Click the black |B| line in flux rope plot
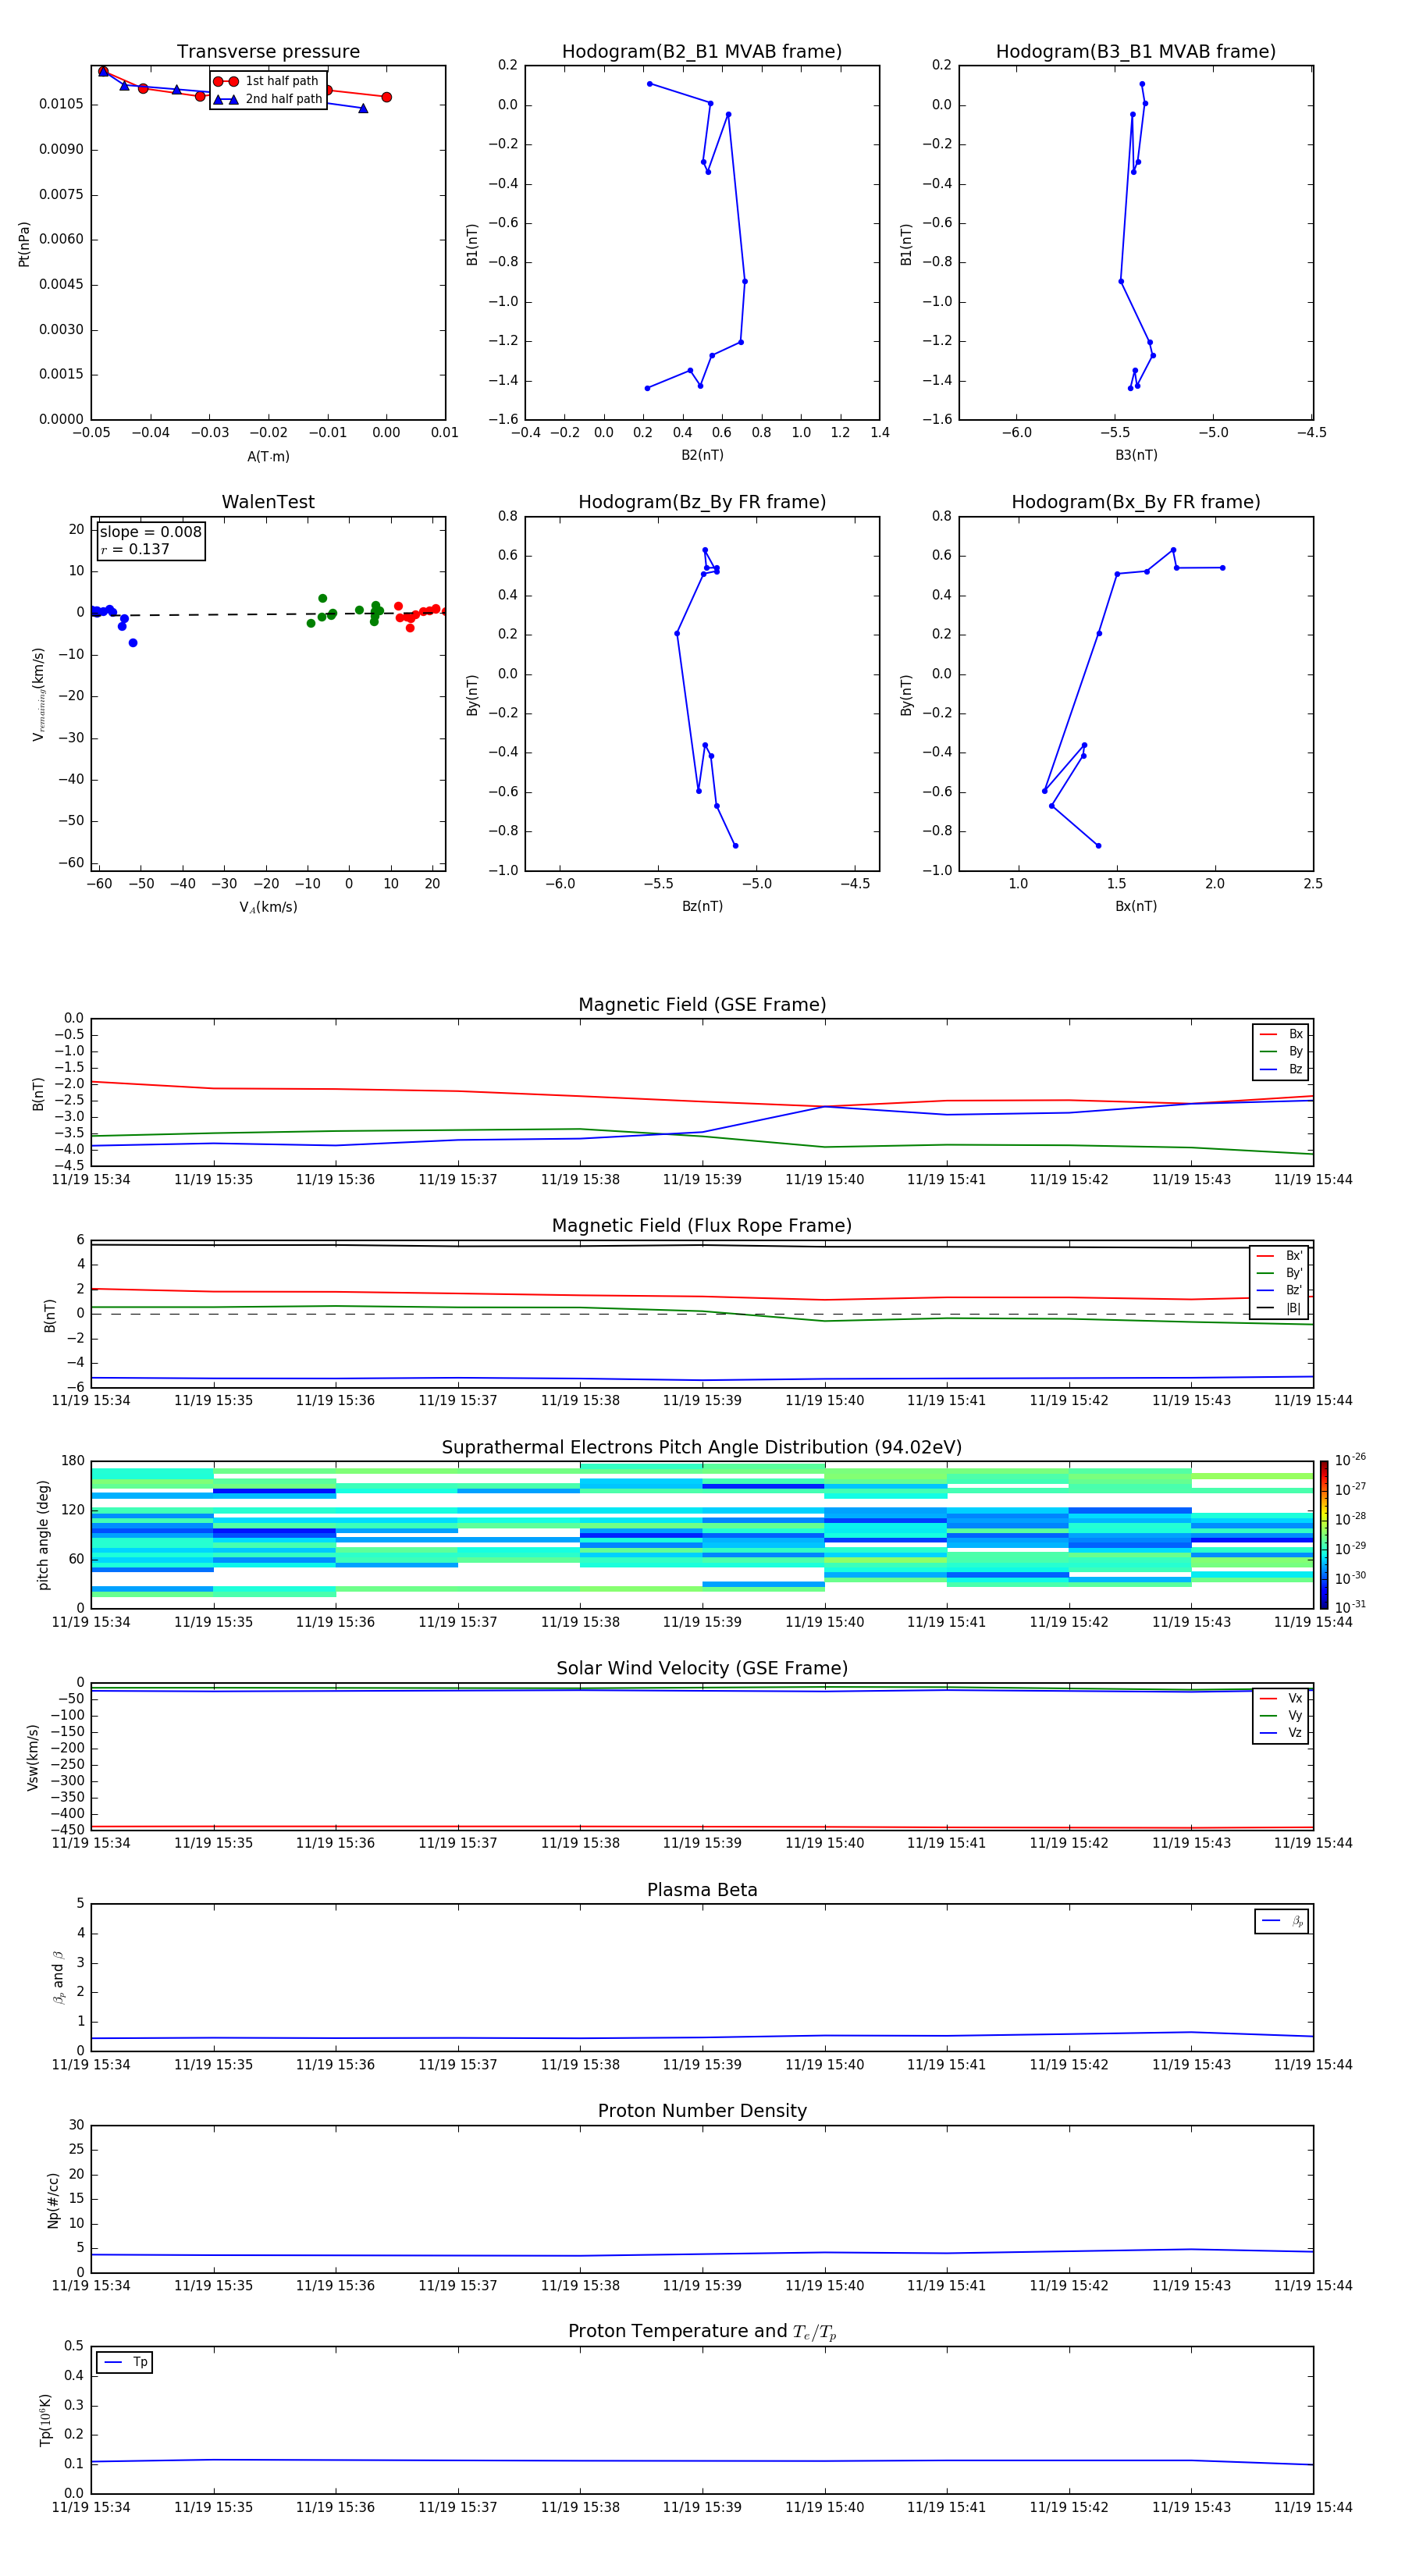This screenshot has height=2576, width=1405. (x=702, y=1245)
